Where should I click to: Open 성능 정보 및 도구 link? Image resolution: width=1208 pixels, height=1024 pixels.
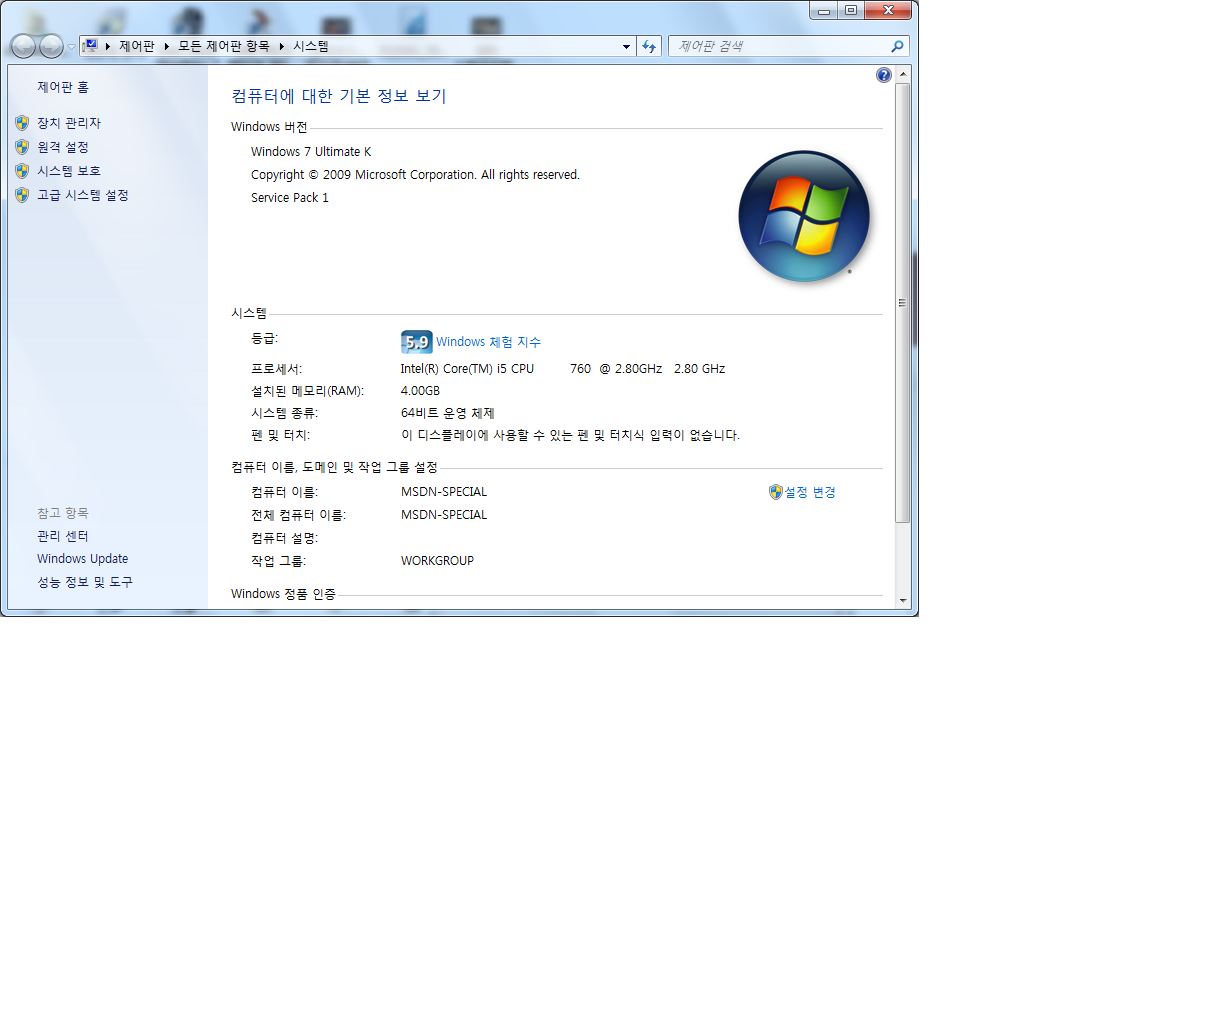[85, 582]
